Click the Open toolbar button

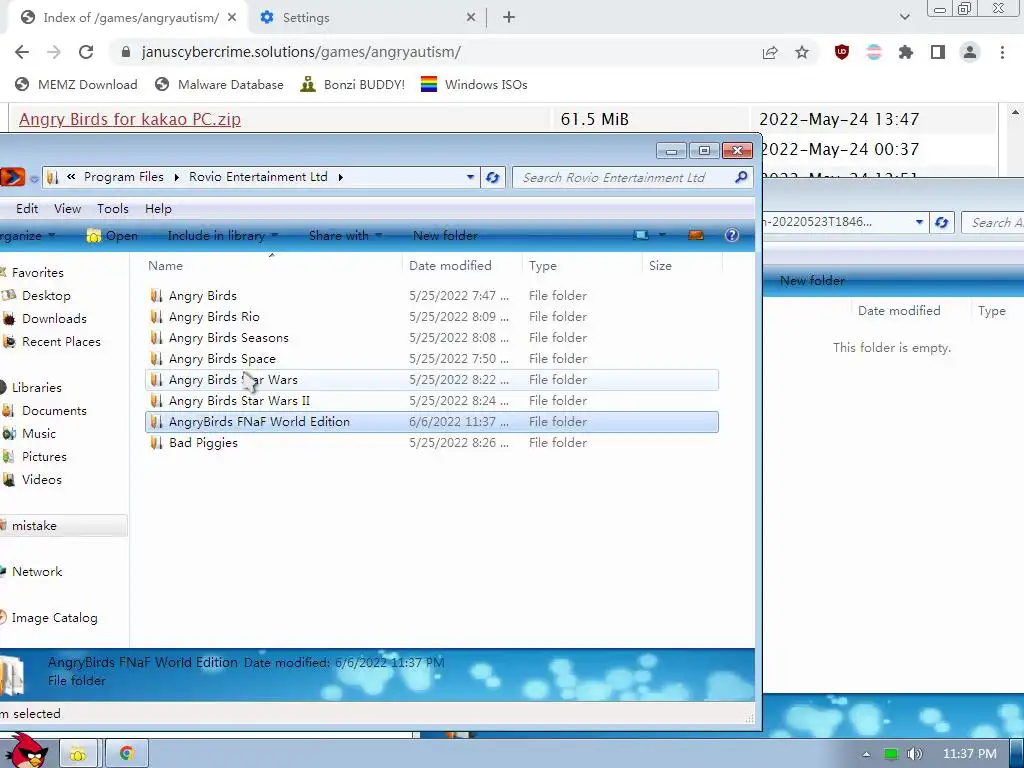click(x=112, y=236)
